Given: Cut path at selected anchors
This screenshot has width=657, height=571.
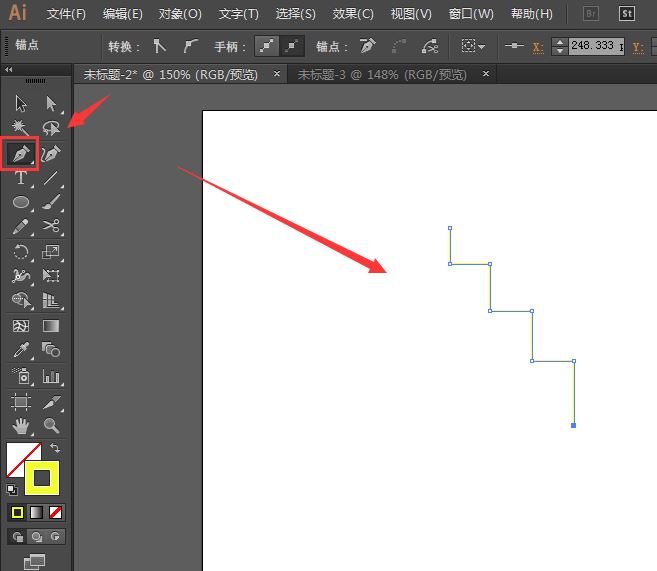Looking at the screenshot, I should tap(430, 46).
